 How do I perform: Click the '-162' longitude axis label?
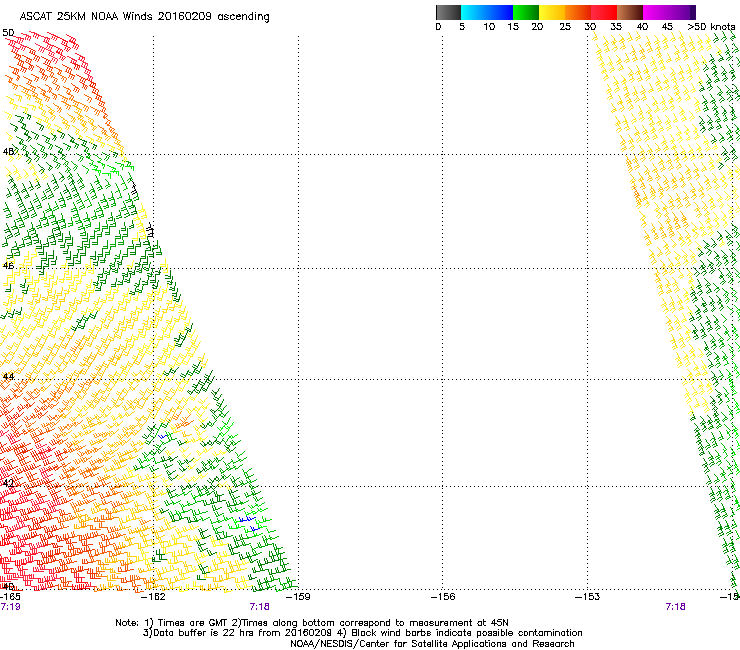click(153, 597)
